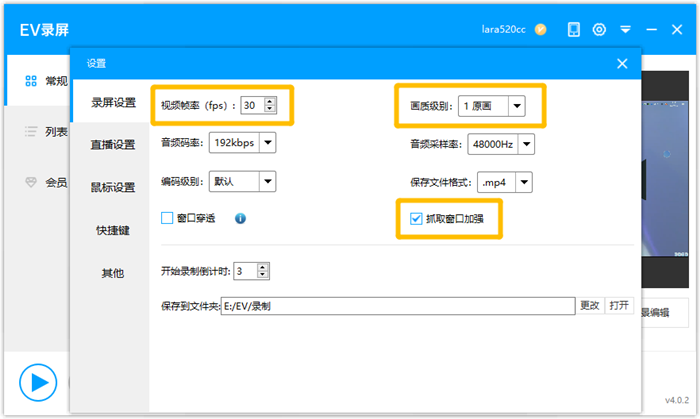Click the 视频帧率 value field showing 30
The width and height of the screenshot is (700, 419).
(x=253, y=105)
